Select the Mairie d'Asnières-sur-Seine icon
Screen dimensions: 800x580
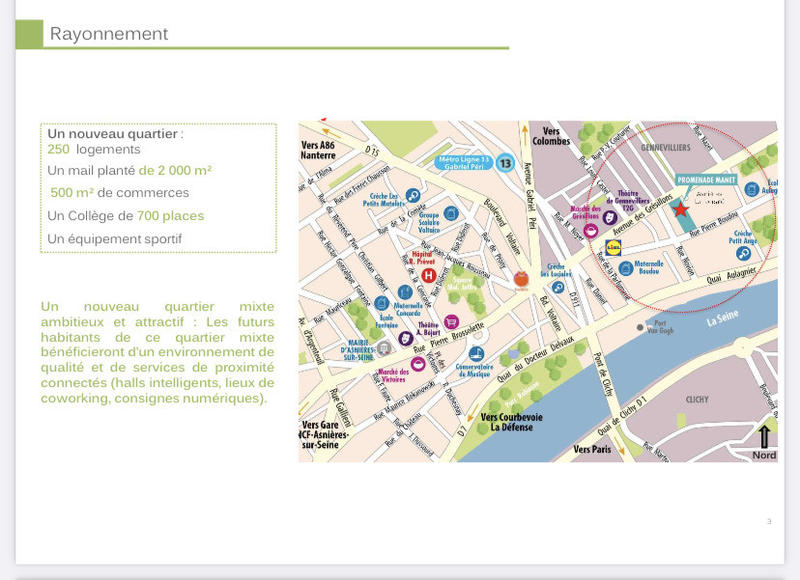pyautogui.click(x=384, y=348)
